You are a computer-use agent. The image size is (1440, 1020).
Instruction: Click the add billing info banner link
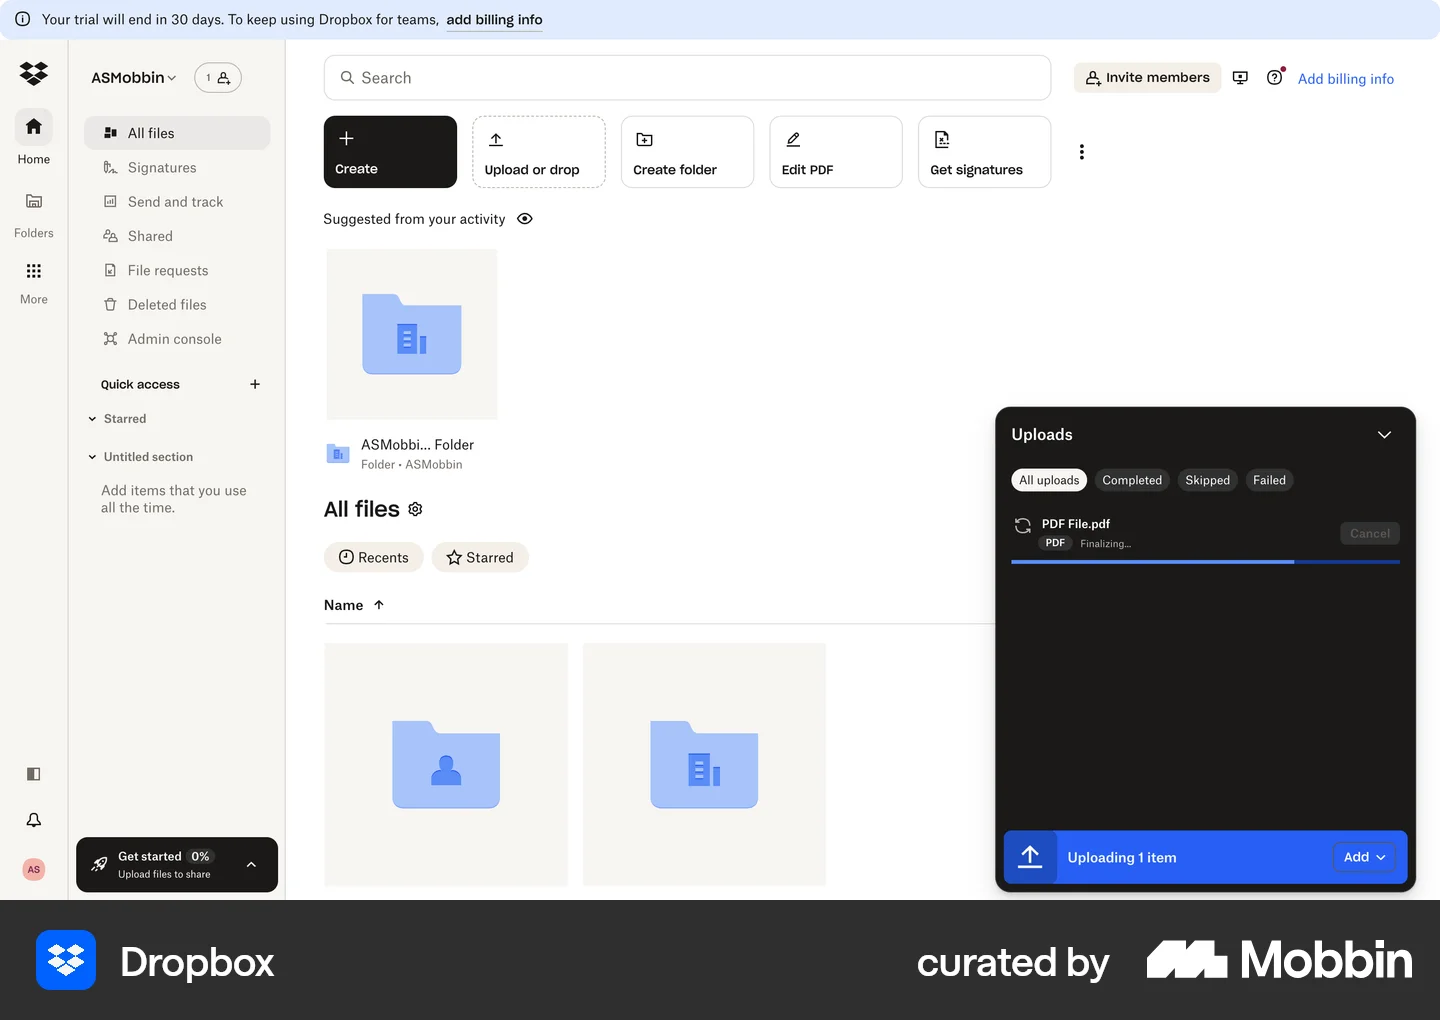click(x=494, y=20)
